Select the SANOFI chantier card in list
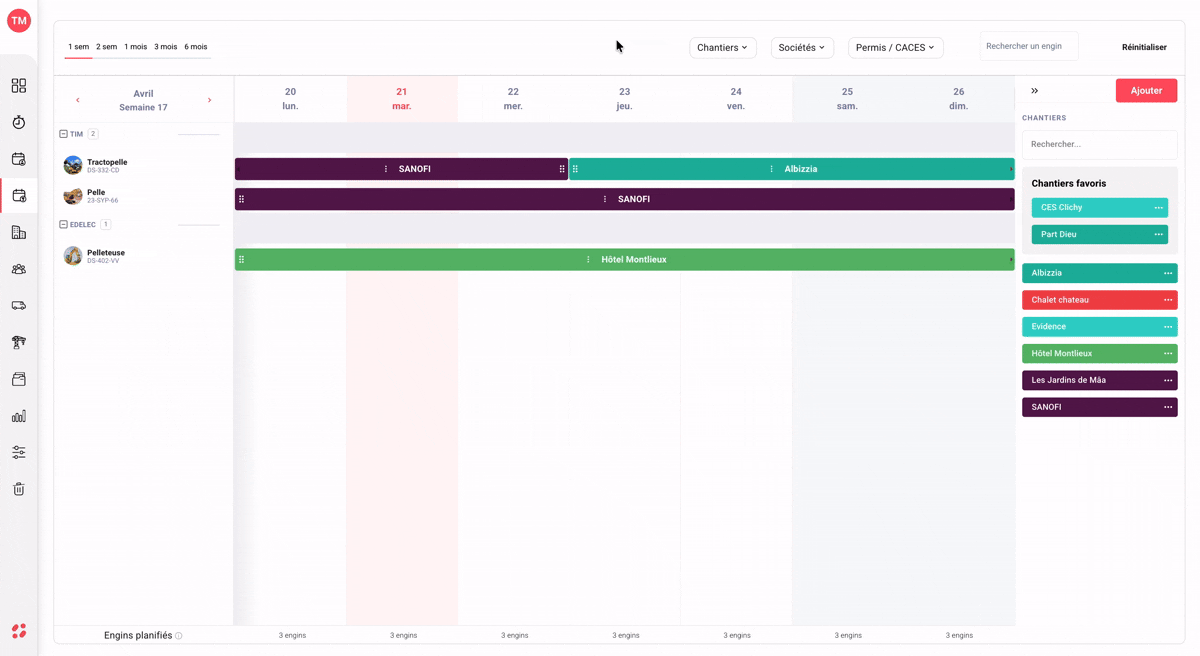1200x656 pixels. [1100, 407]
